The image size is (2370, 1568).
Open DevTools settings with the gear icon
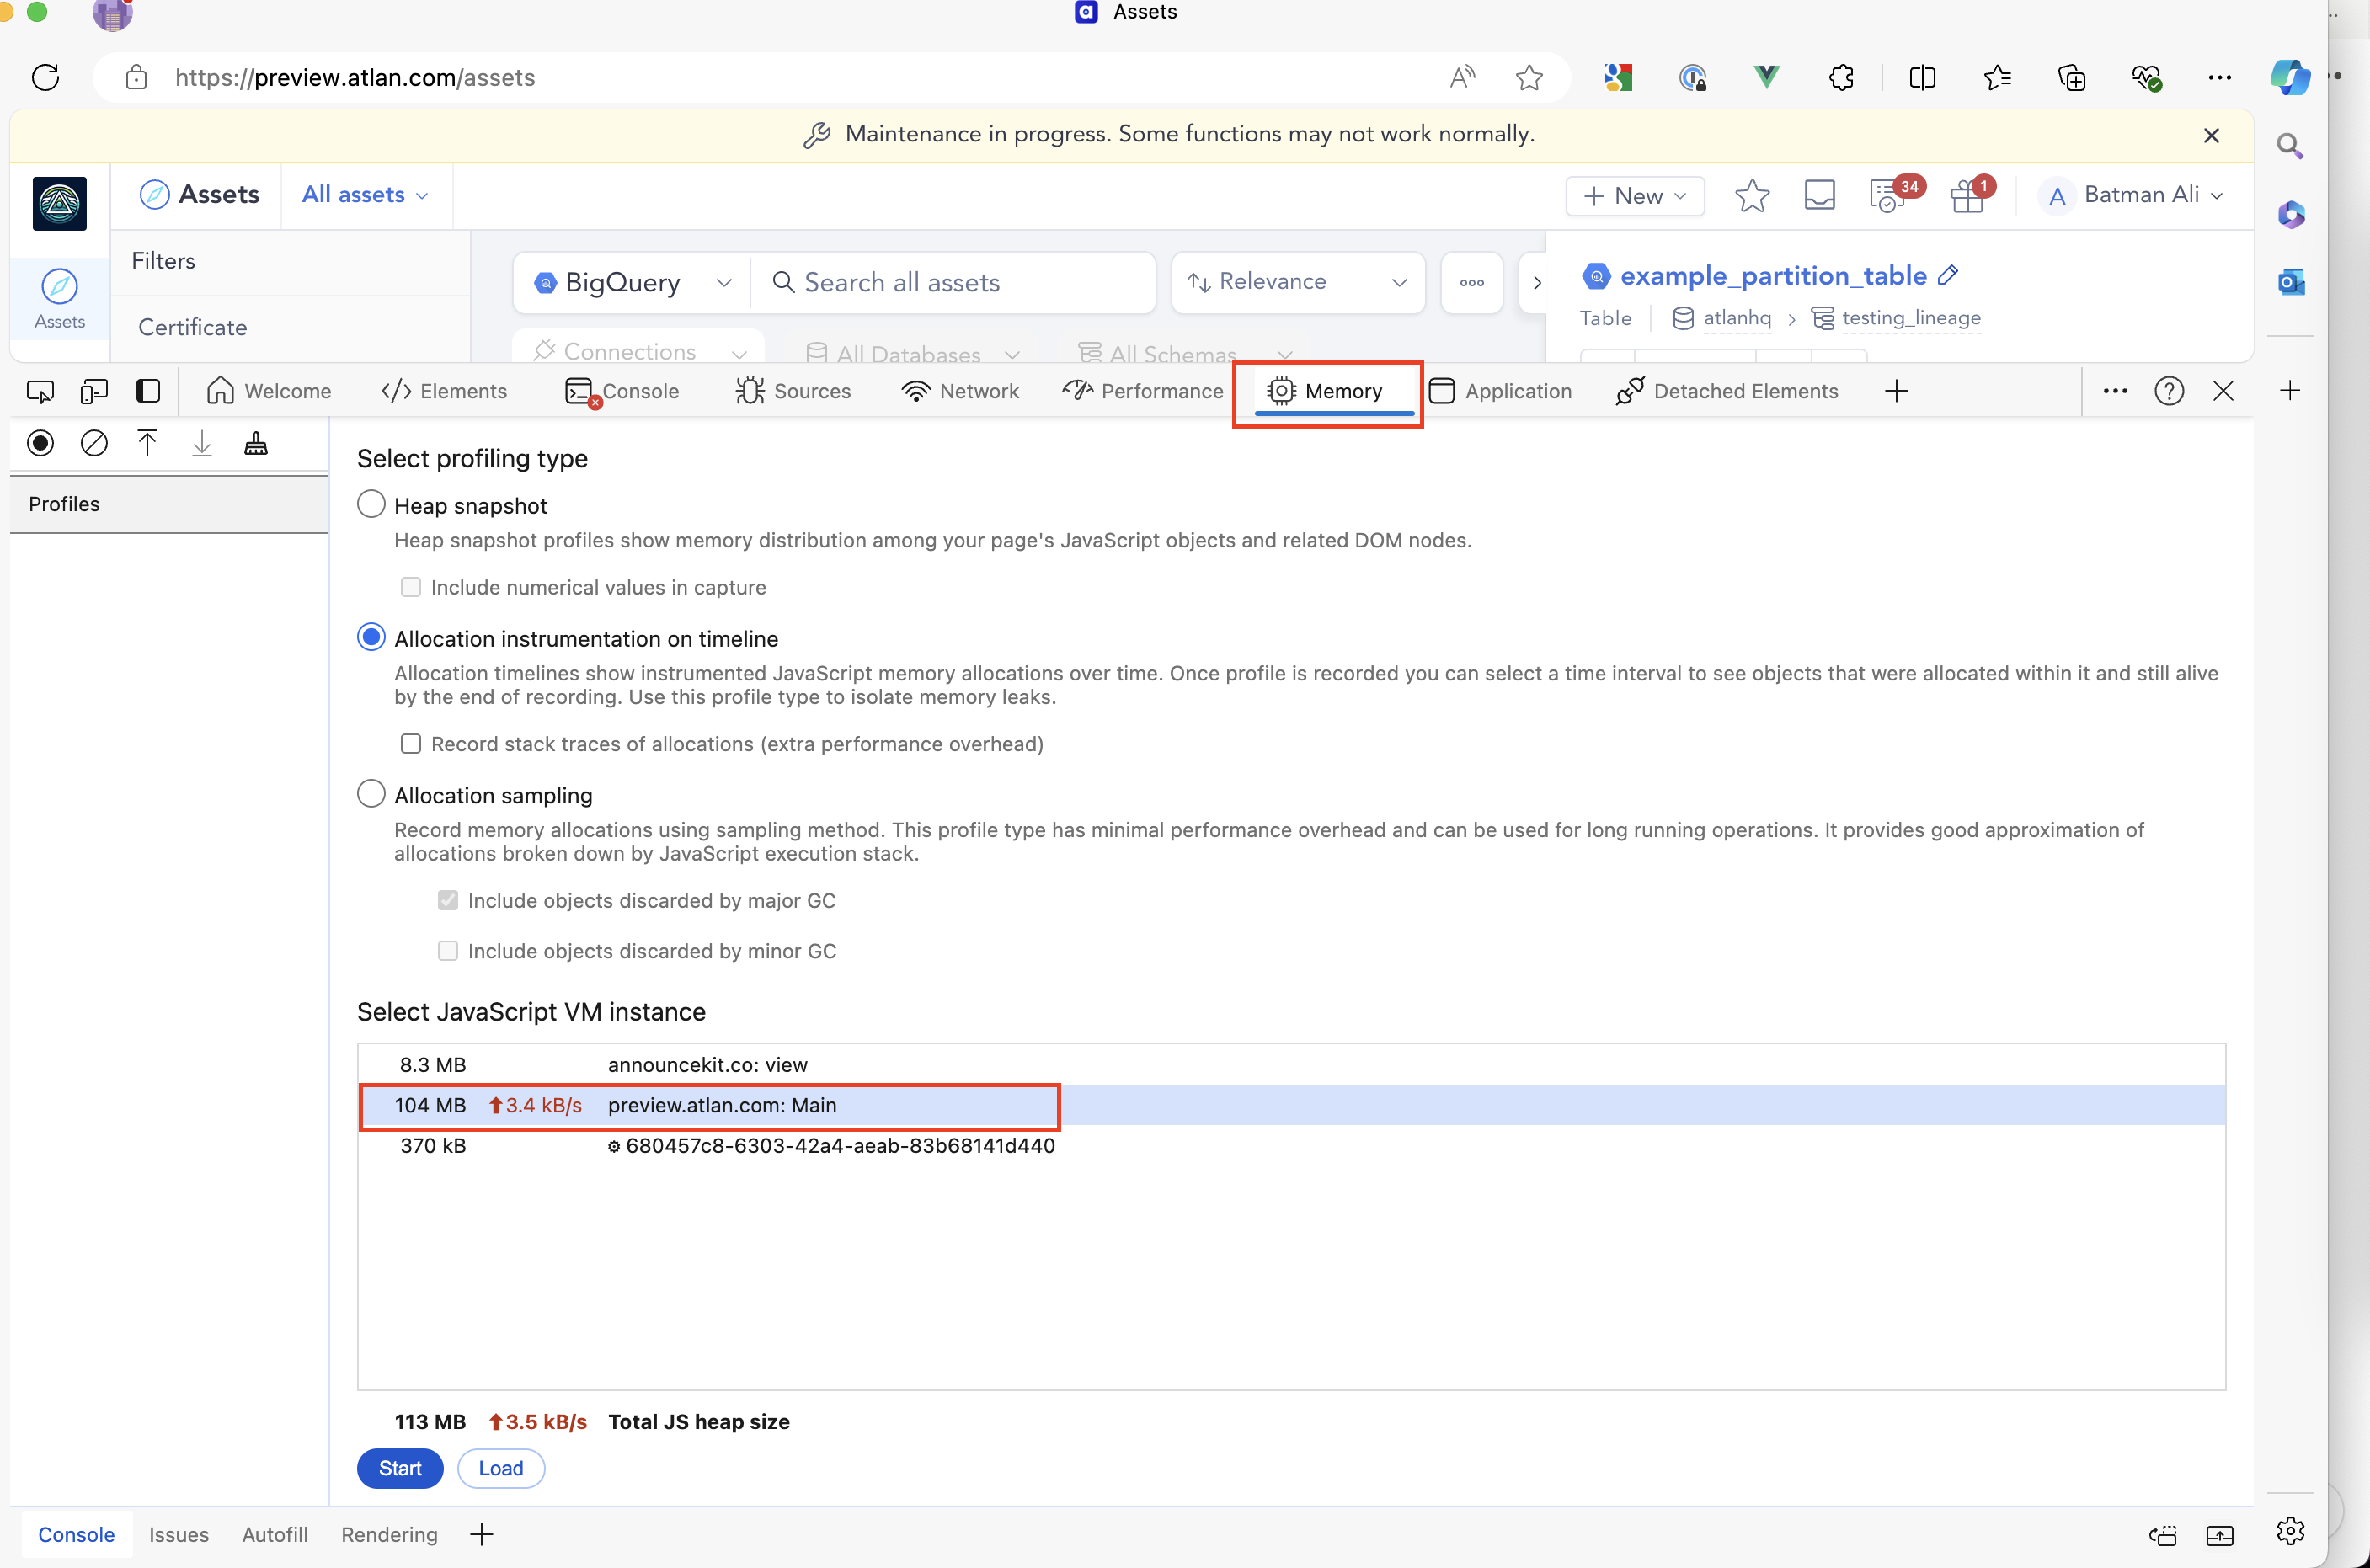[2290, 1531]
